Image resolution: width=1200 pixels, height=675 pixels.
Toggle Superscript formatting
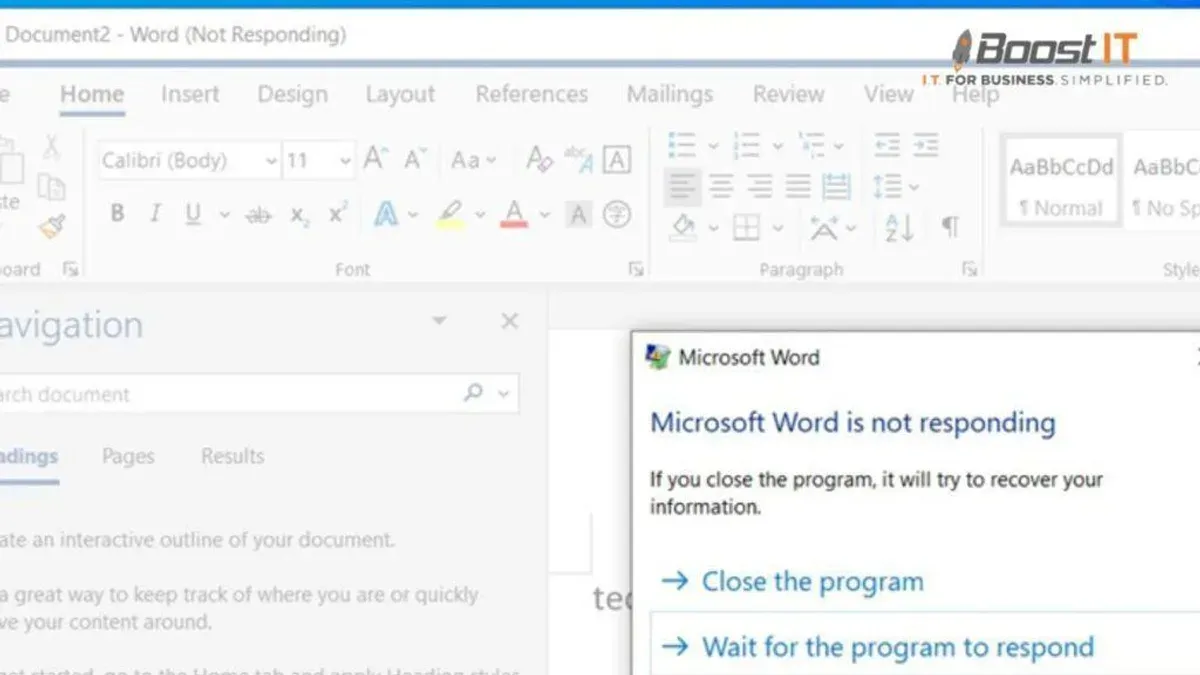click(338, 213)
